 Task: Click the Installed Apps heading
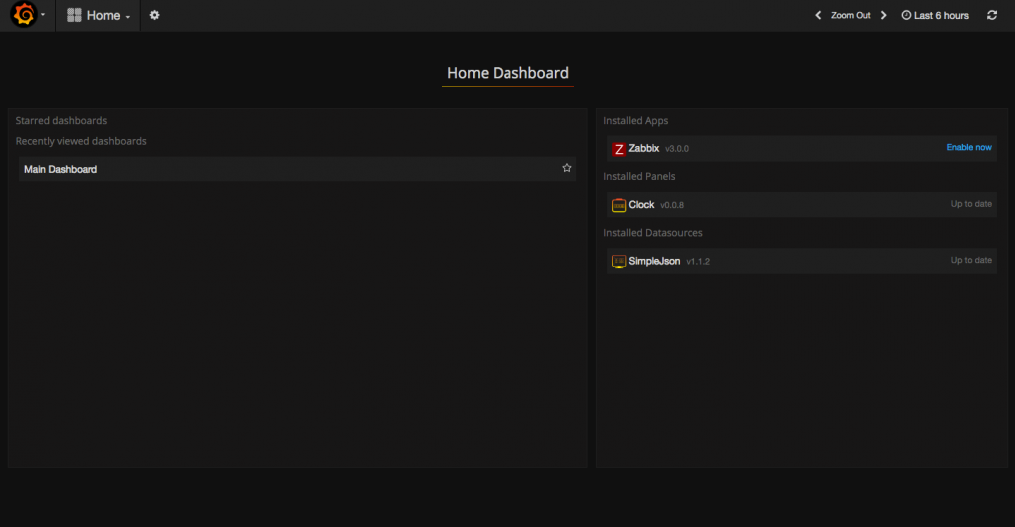[636, 120]
